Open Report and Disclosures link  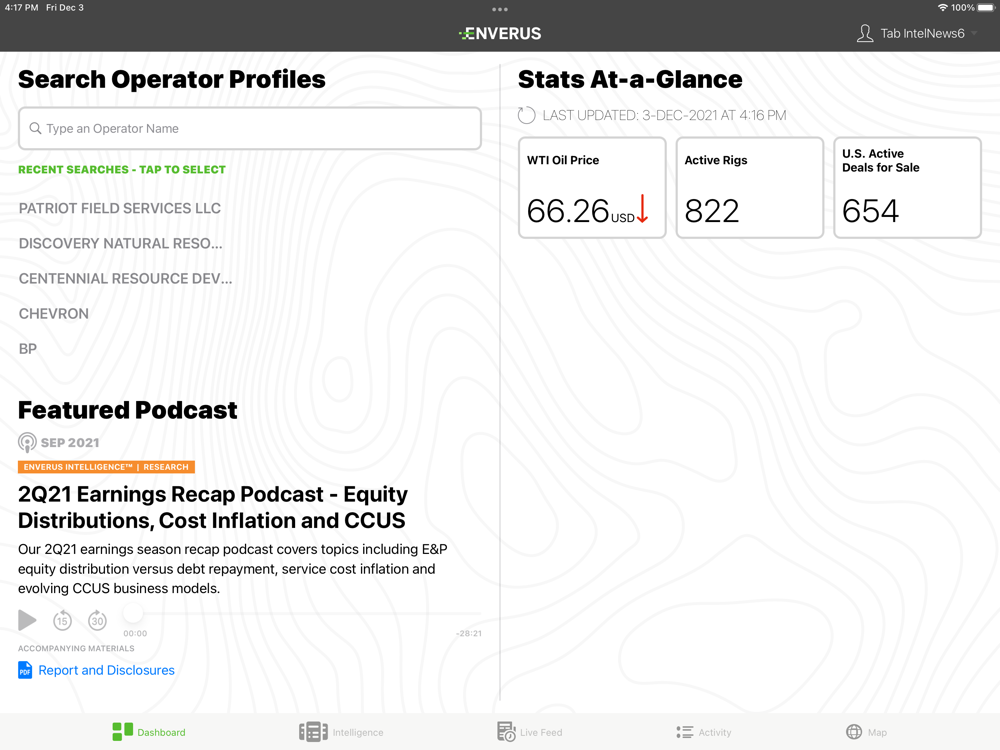(107, 670)
